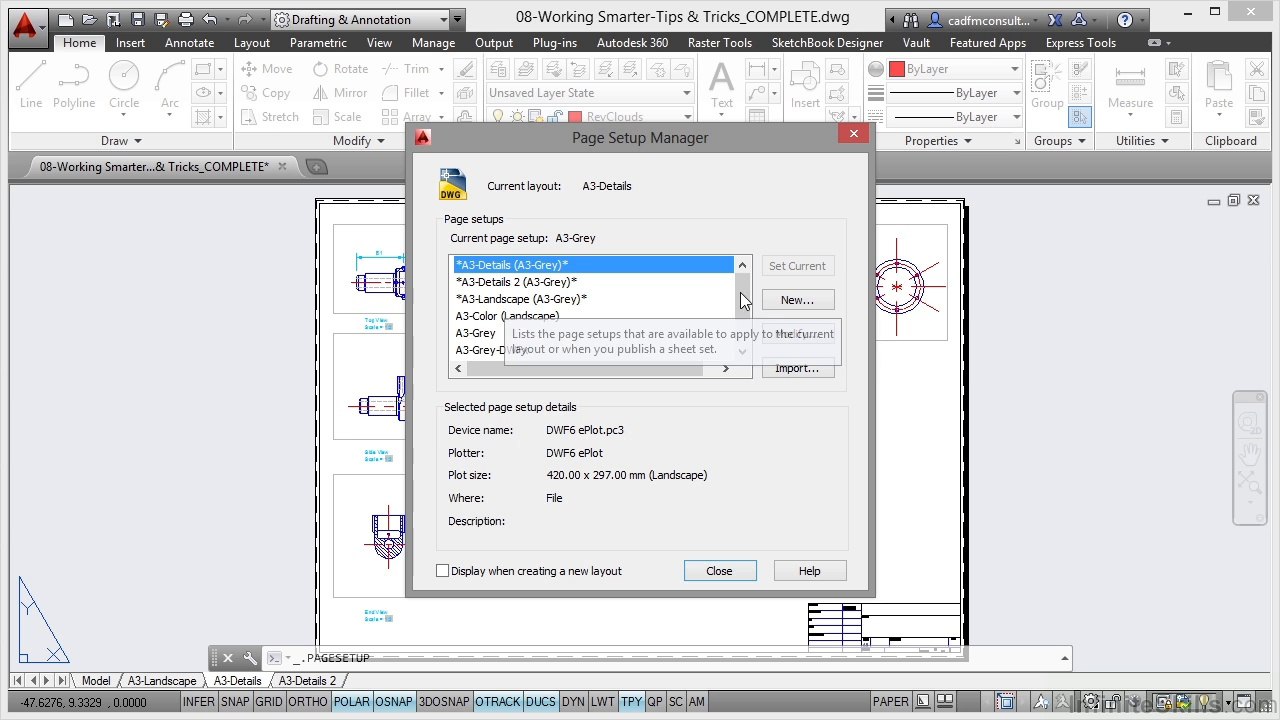
Task: Toggle OSNAP in status bar
Action: pos(393,702)
